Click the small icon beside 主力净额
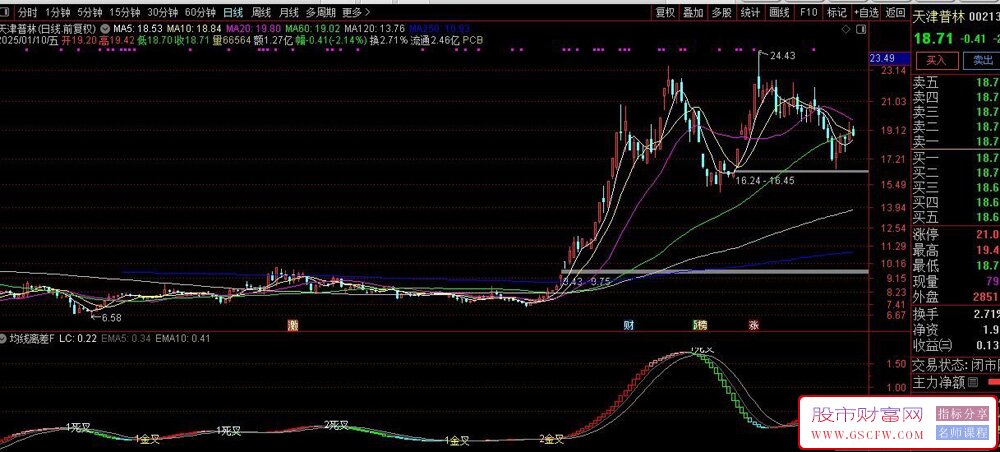The height and width of the screenshot is (452, 1000). pyautogui.click(x=973, y=383)
